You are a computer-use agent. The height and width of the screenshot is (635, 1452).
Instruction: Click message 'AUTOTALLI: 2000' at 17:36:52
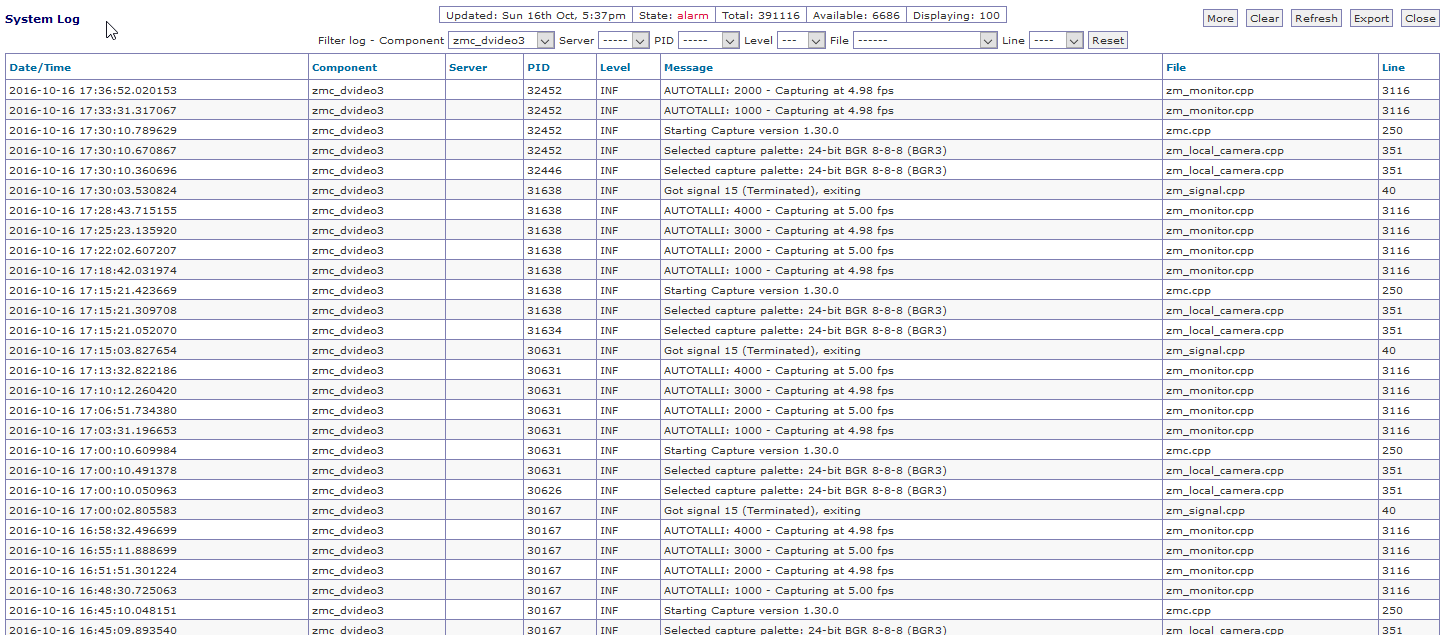[x=779, y=91]
